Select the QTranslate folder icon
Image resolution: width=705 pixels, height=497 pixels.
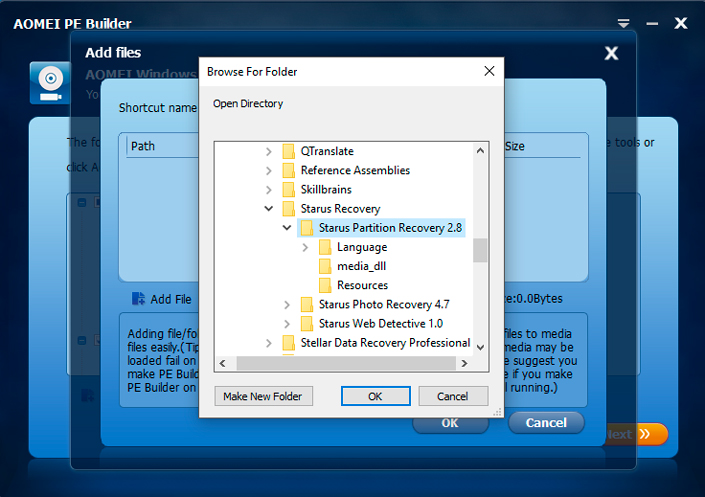[288, 151]
